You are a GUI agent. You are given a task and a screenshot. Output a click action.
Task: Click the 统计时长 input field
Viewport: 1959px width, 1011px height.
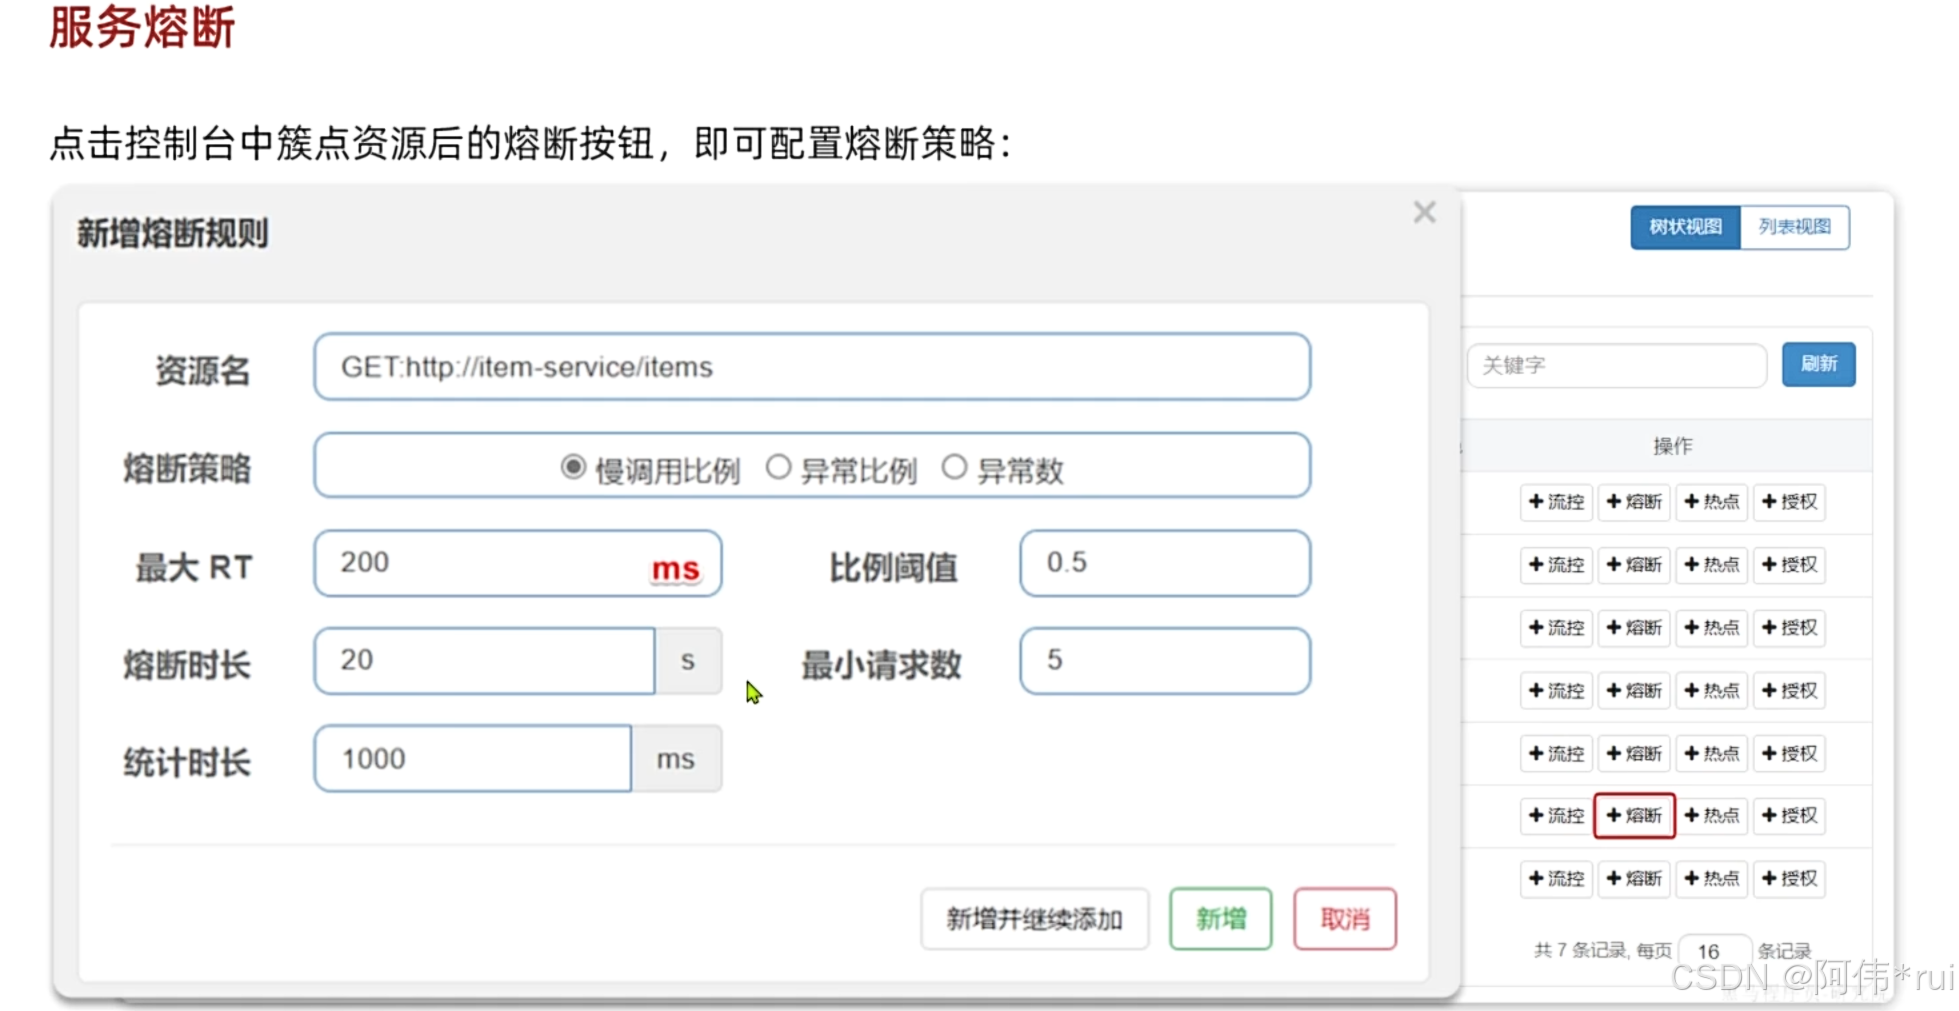click(x=473, y=759)
